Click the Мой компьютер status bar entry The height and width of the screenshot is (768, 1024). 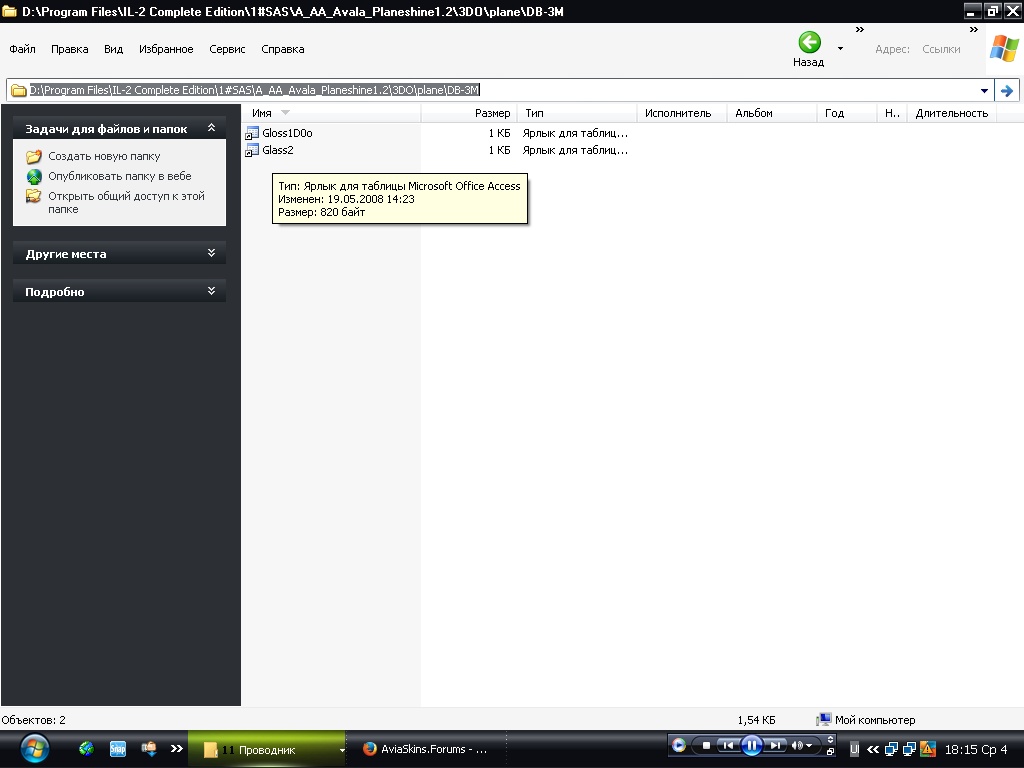point(867,720)
